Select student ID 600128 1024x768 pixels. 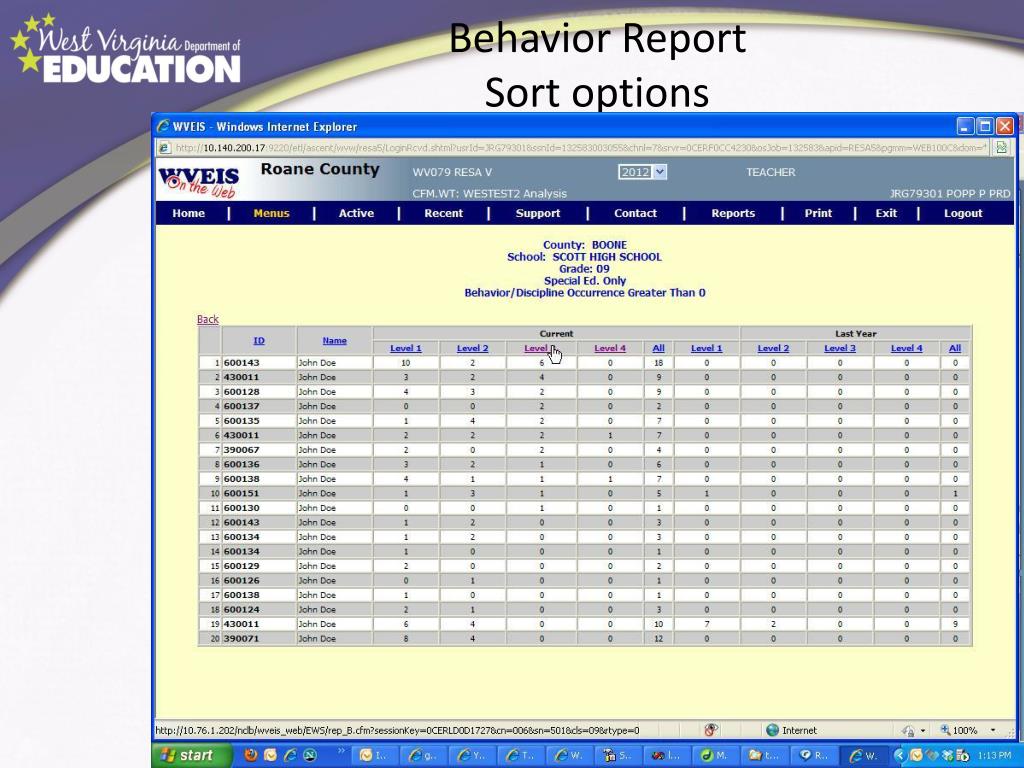[x=242, y=392]
